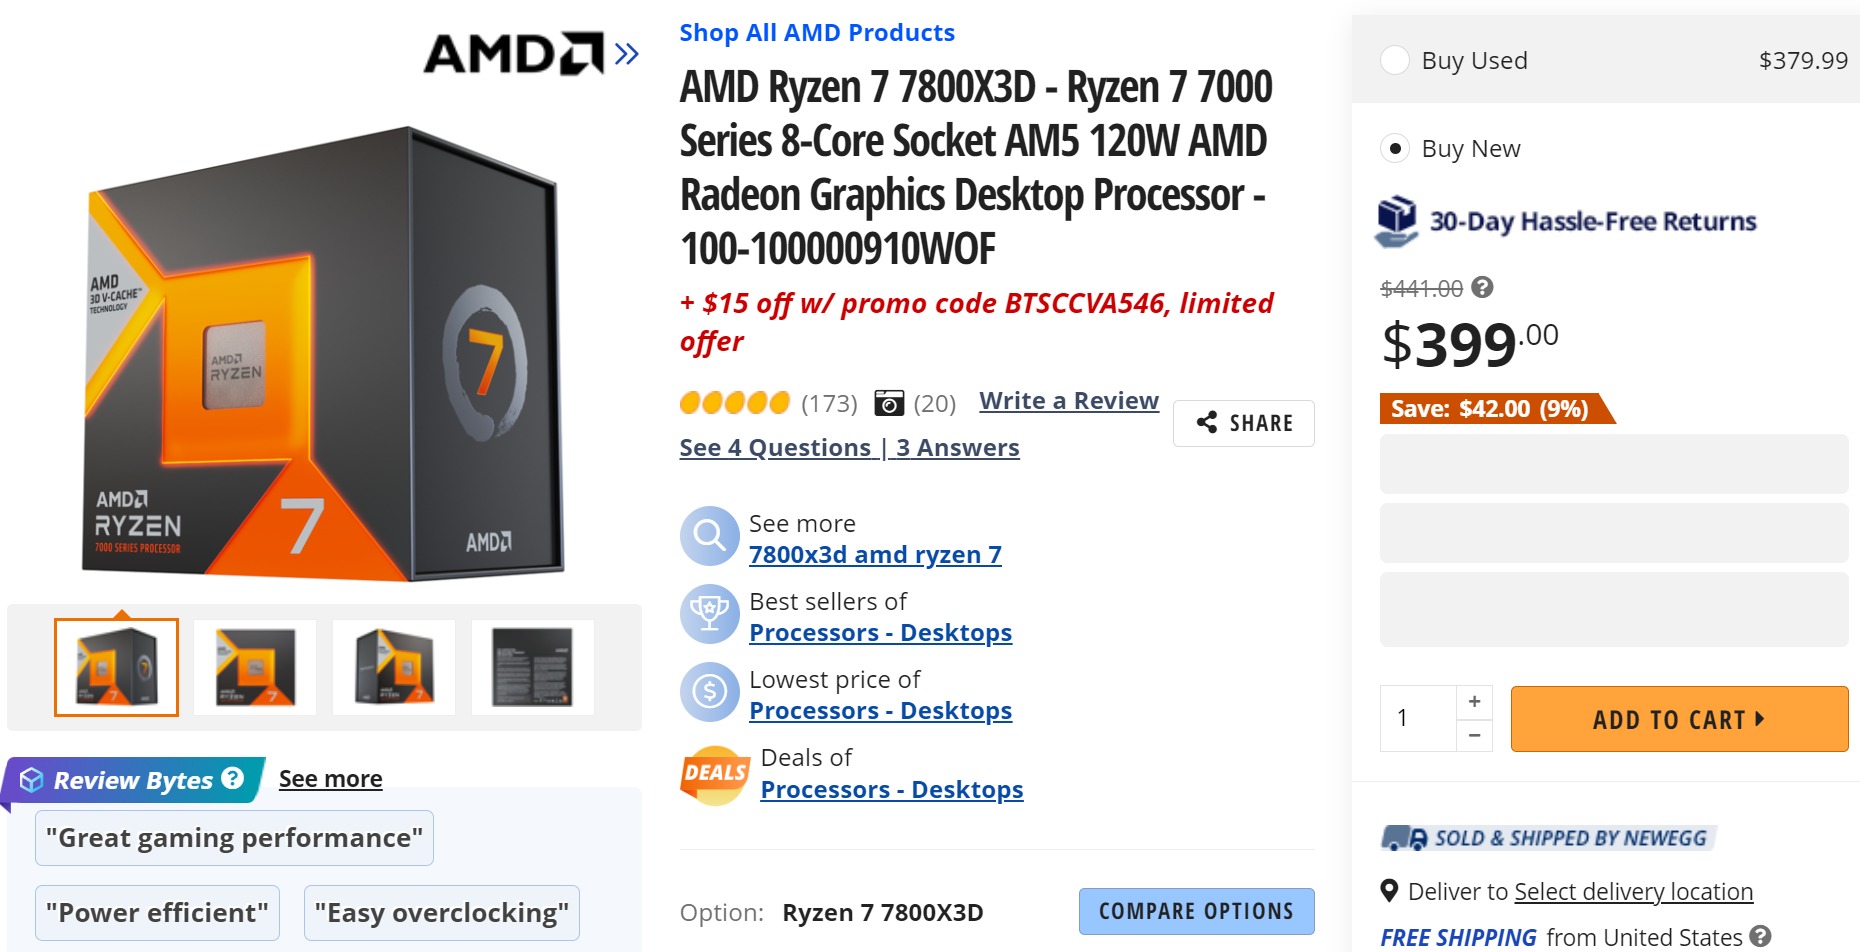Viewport: 1860px width, 952px height.
Task: Click the question mark beside $441.00 price
Action: pyautogui.click(x=1483, y=288)
